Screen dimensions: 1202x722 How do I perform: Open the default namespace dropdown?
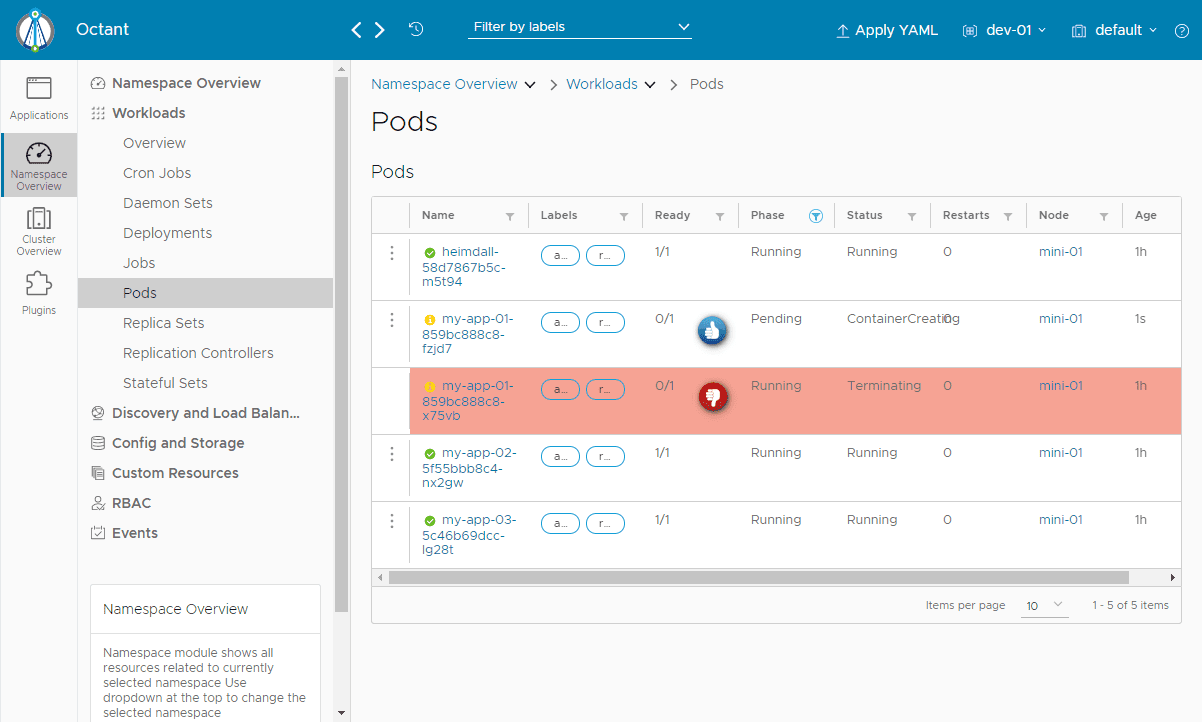(x=1115, y=30)
